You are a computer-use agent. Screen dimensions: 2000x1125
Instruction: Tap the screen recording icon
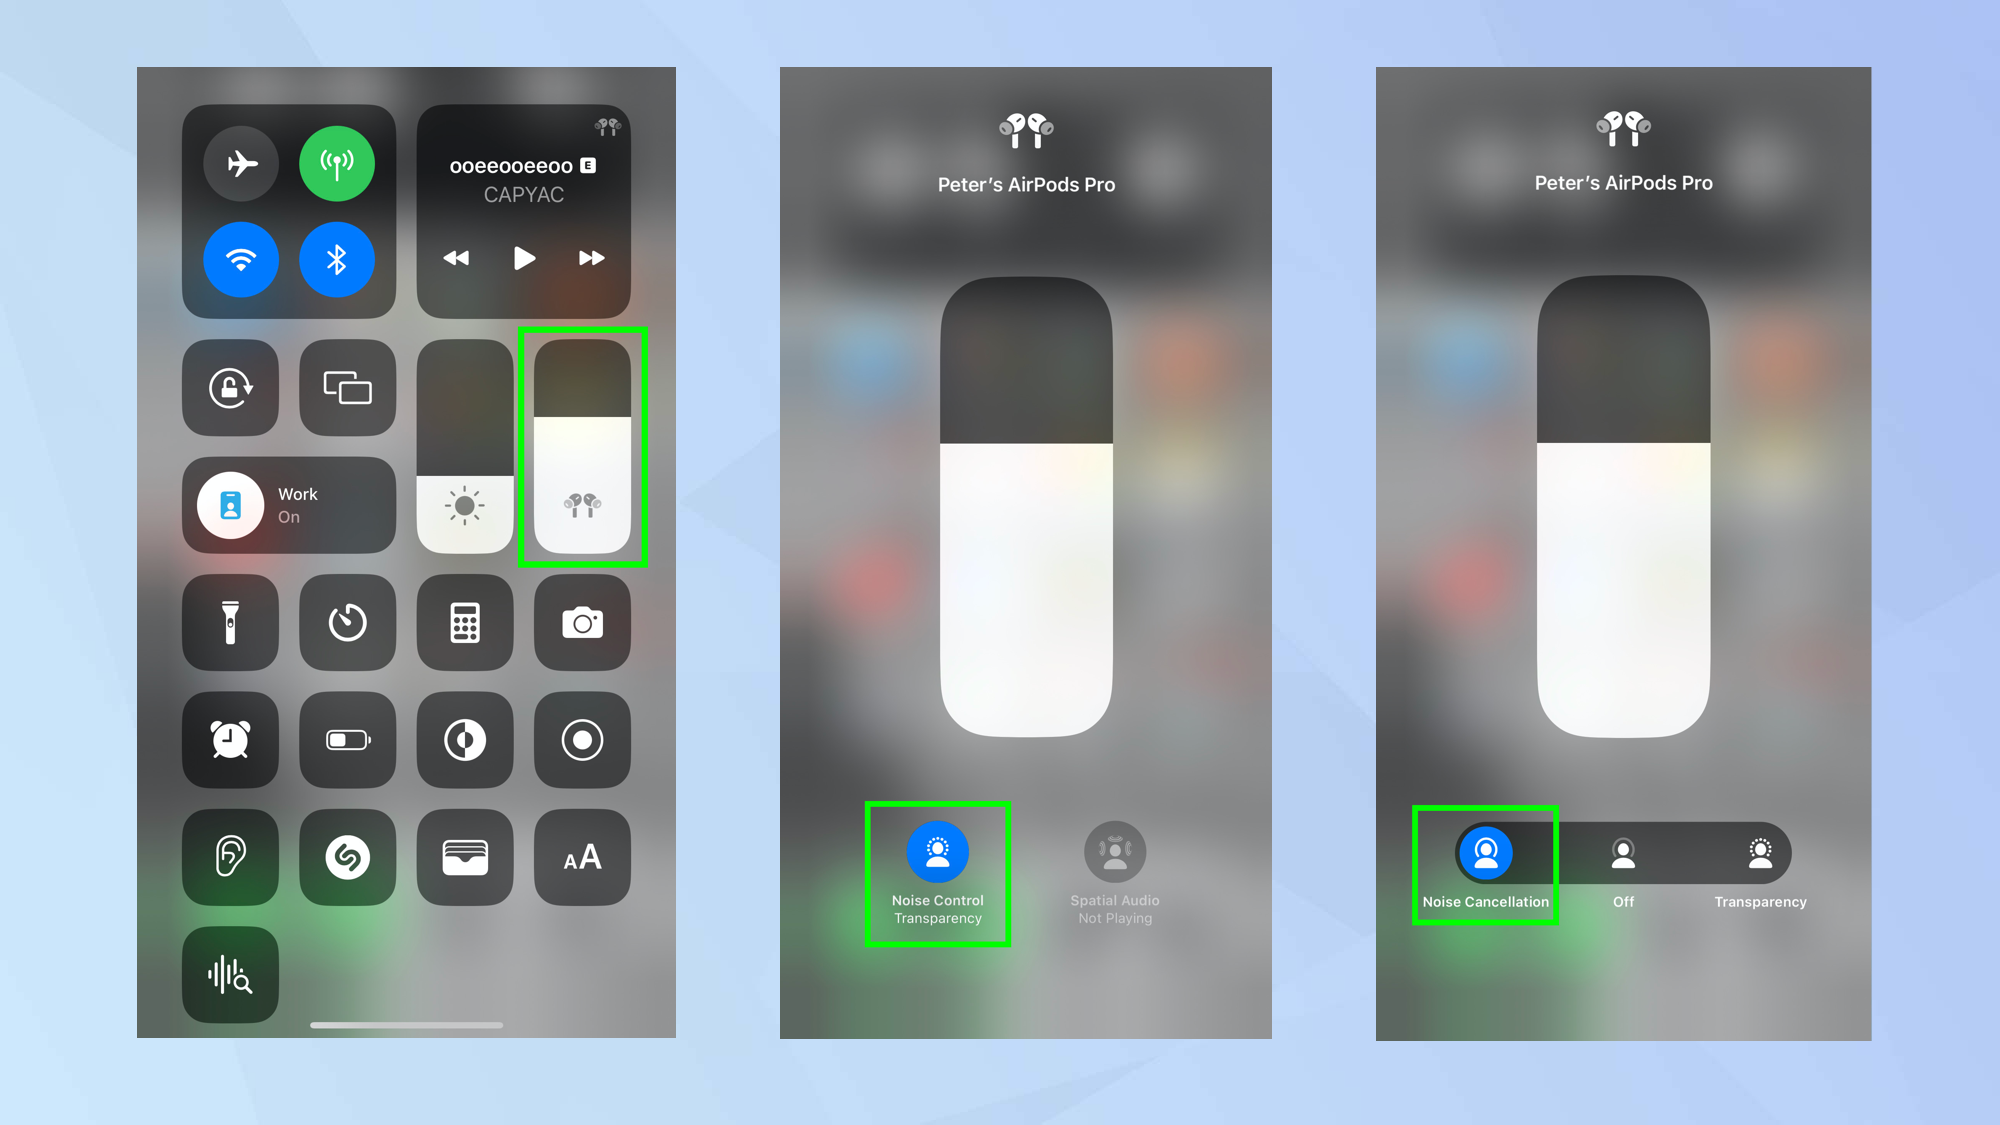581,739
